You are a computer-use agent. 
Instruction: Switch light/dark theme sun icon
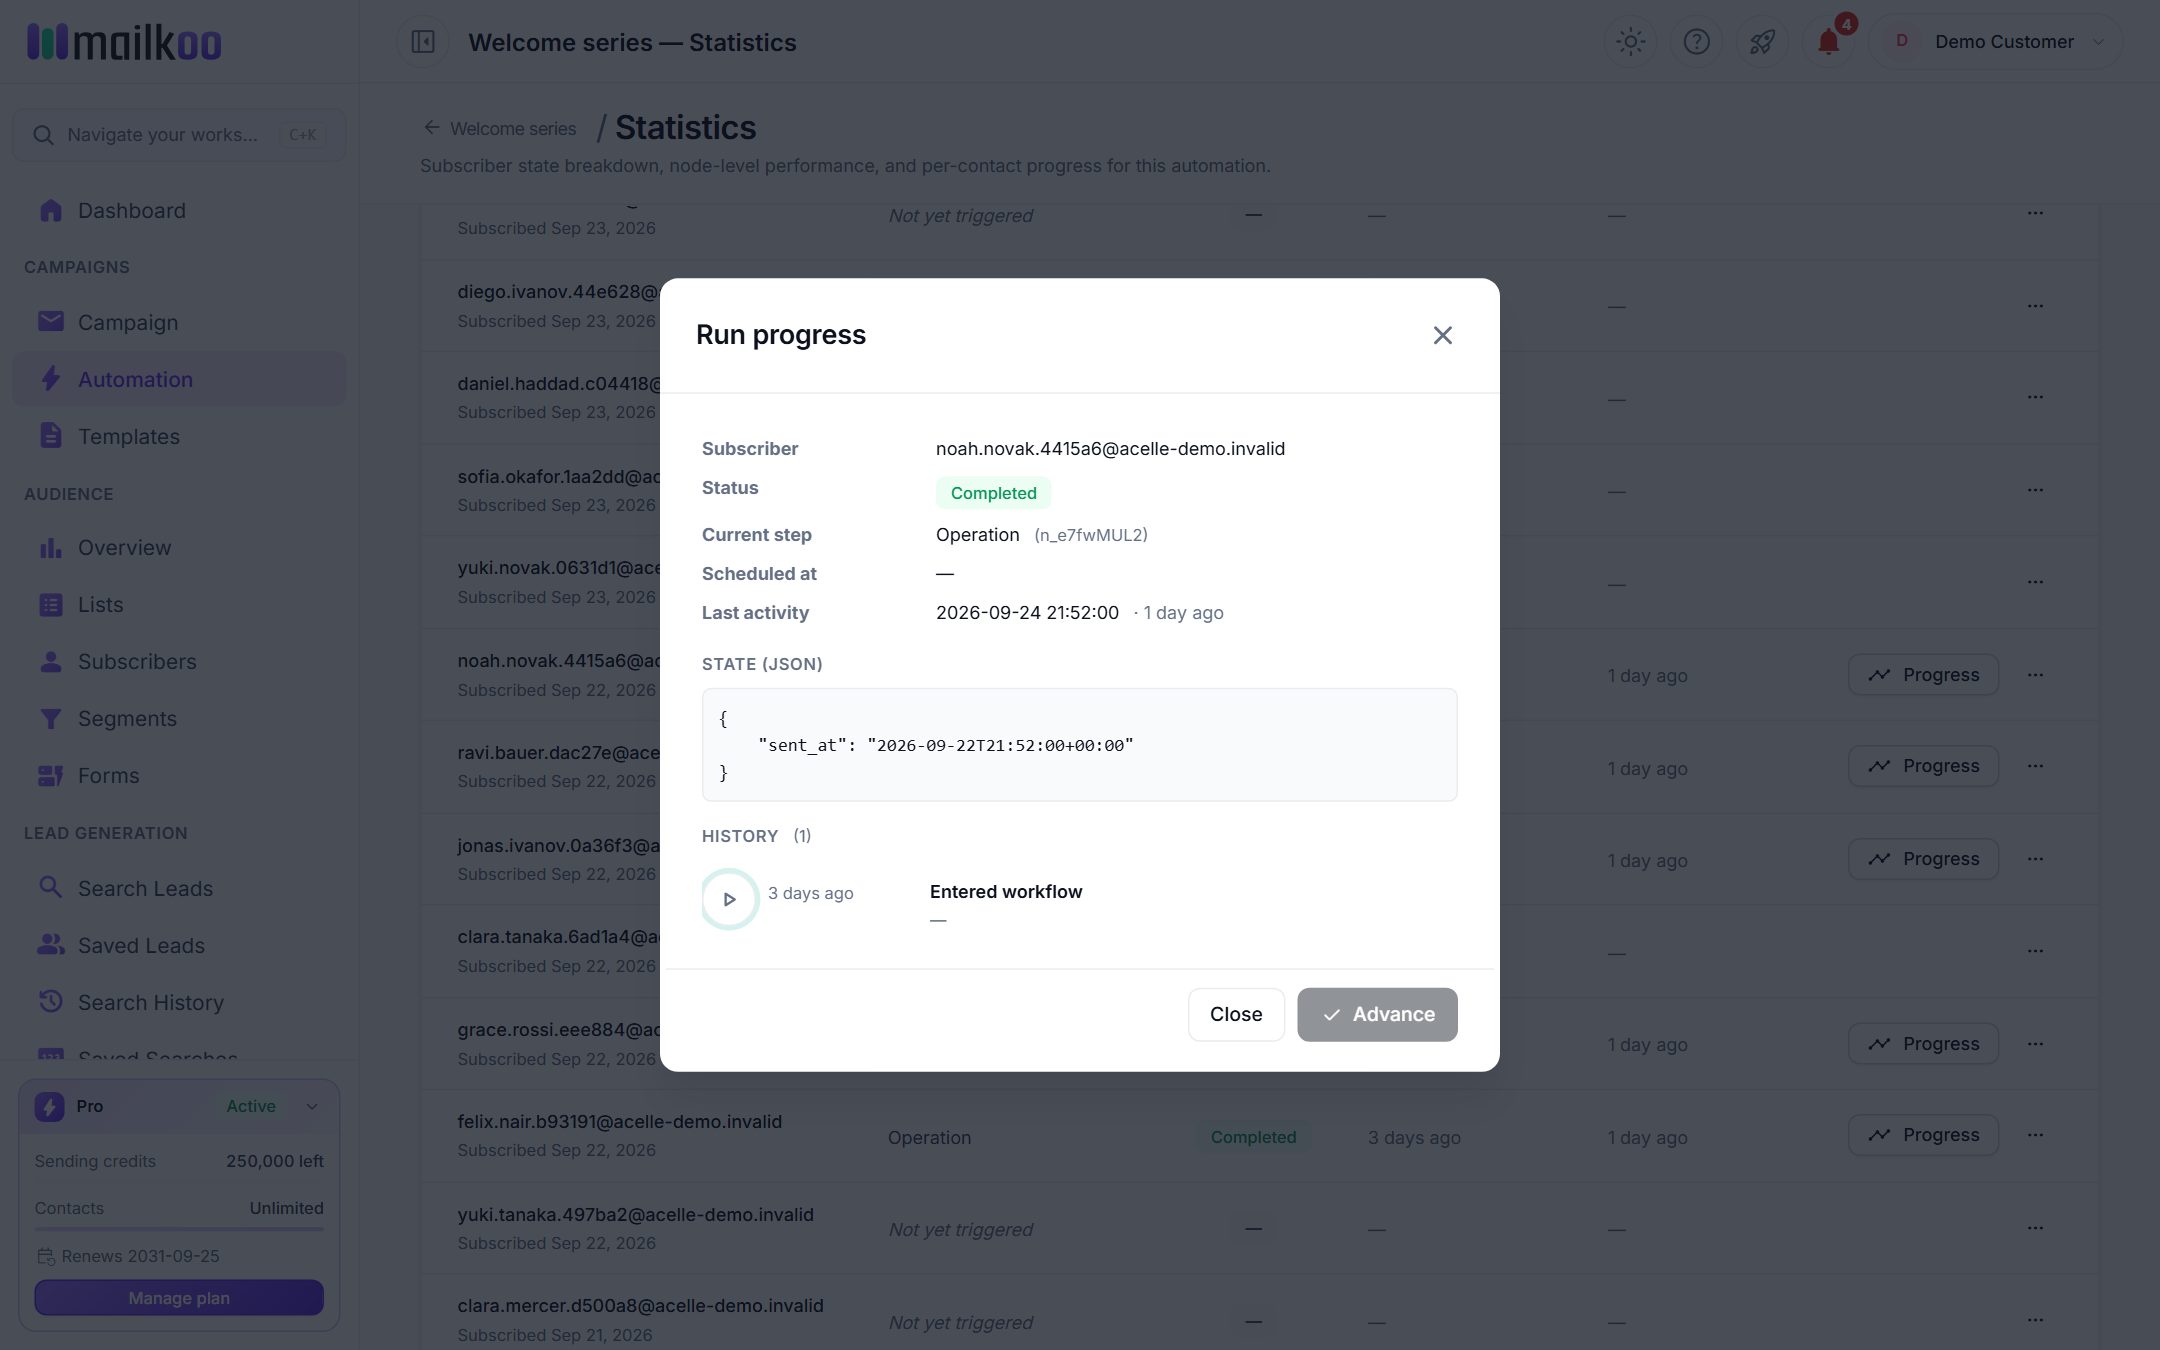tap(1630, 41)
